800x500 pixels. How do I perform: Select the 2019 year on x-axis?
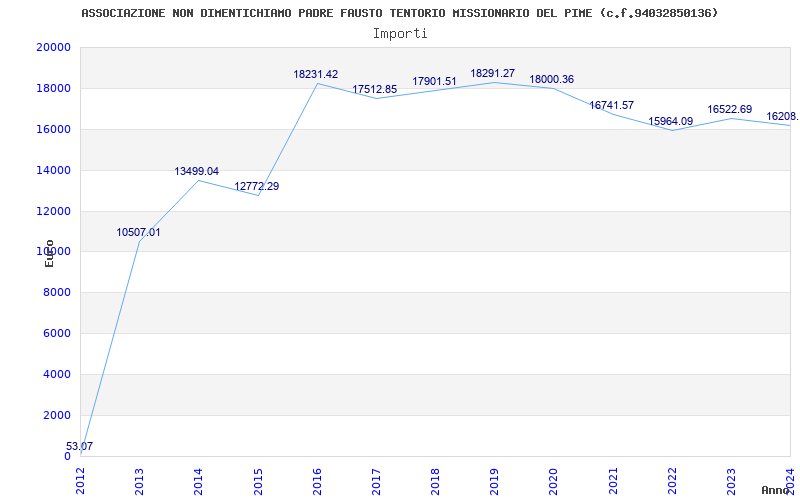click(x=494, y=481)
